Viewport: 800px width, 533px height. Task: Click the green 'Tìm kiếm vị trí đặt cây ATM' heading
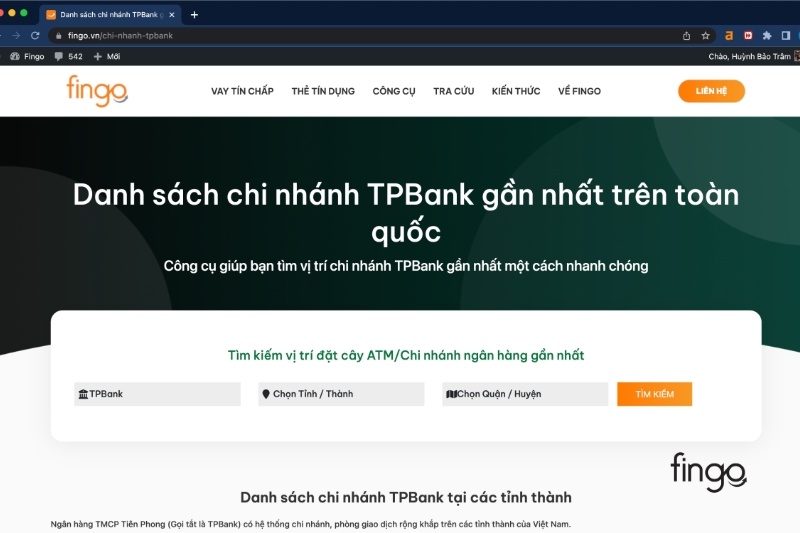click(x=406, y=355)
